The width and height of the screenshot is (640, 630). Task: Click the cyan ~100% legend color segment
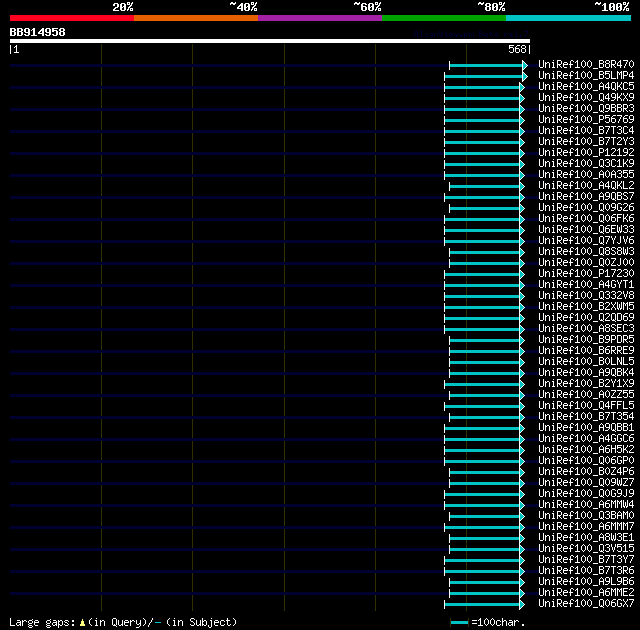click(x=569, y=18)
